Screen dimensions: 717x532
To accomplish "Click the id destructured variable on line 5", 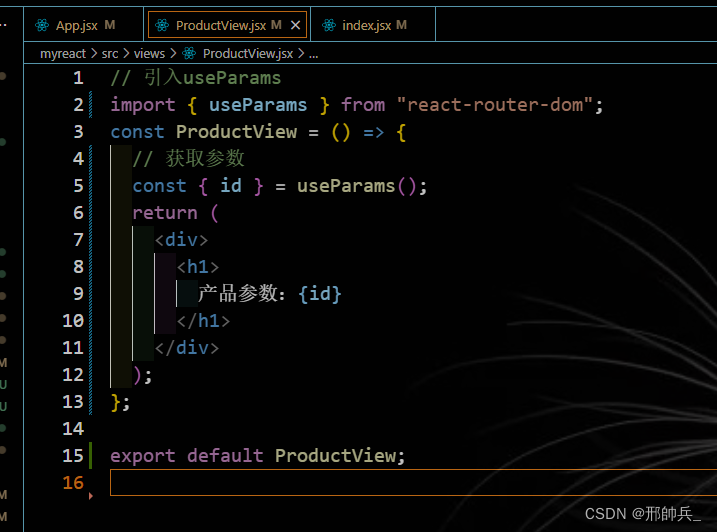I will (x=231, y=186).
